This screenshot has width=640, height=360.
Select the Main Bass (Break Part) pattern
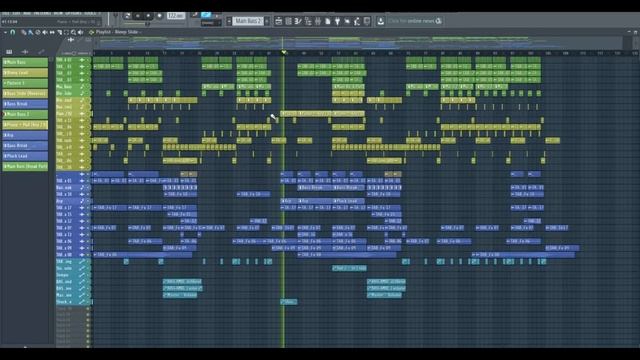click(25, 167)
